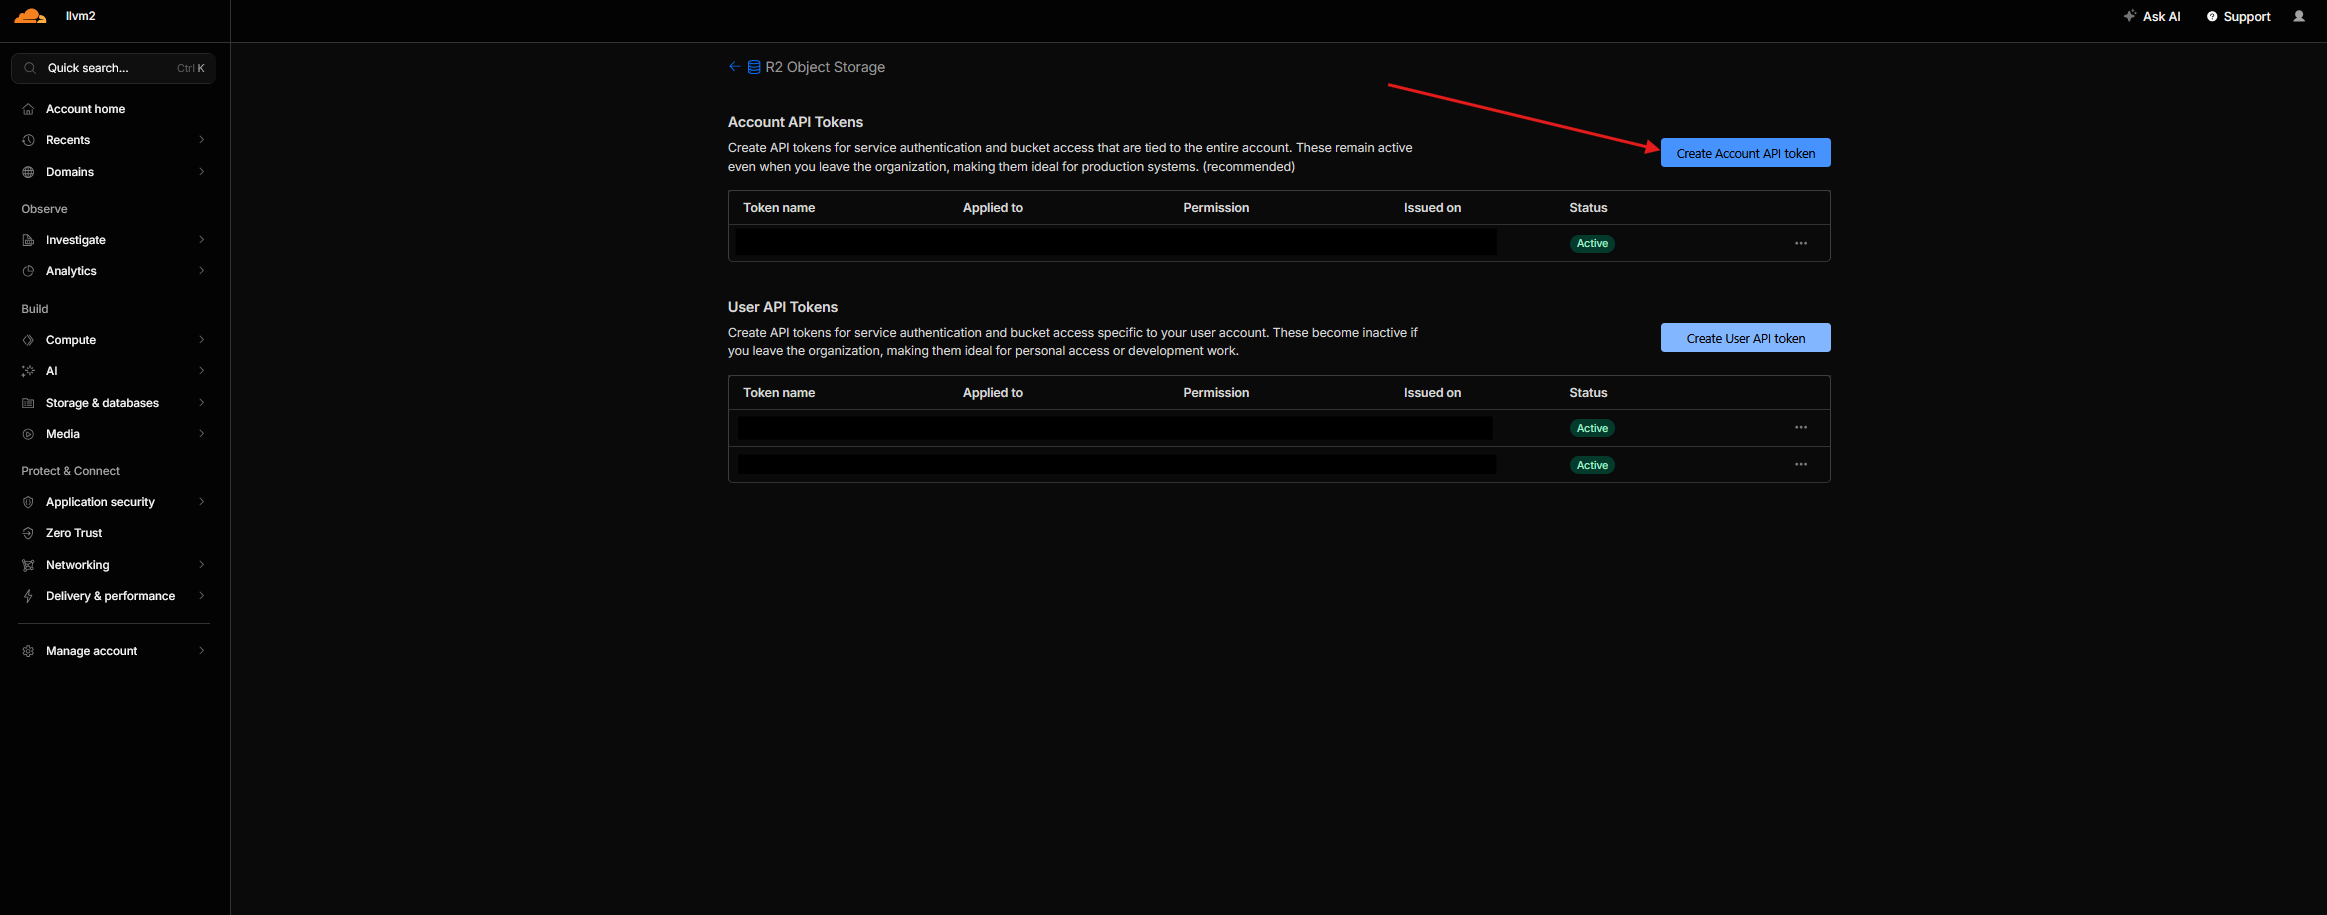Click the Ask AI sparkle icon
This screenshot has height=915, width=2327.
tap(2130, 16)
